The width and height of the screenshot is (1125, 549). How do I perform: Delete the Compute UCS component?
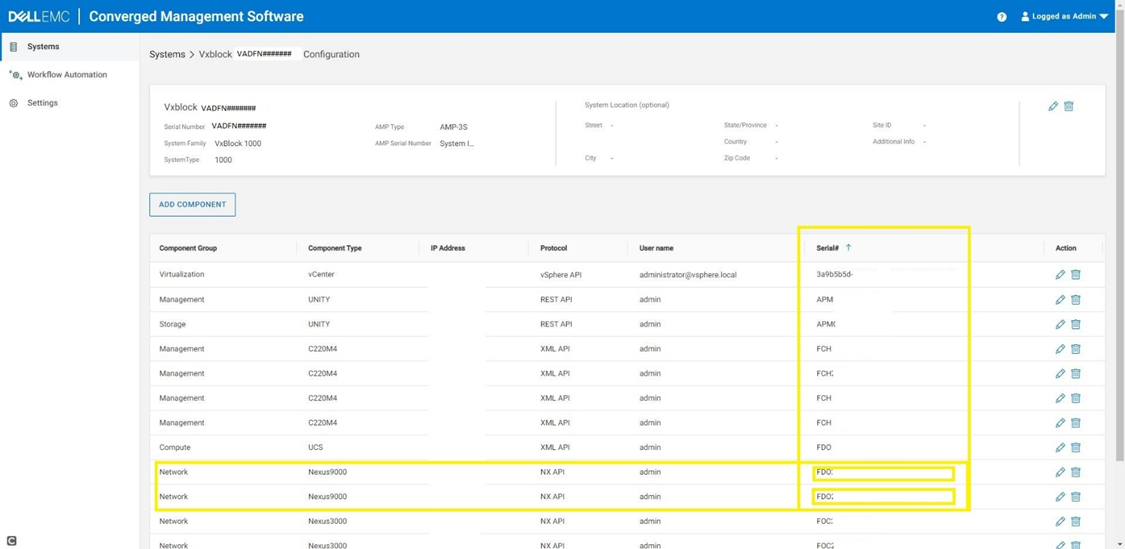click(x=1075, y=447)
